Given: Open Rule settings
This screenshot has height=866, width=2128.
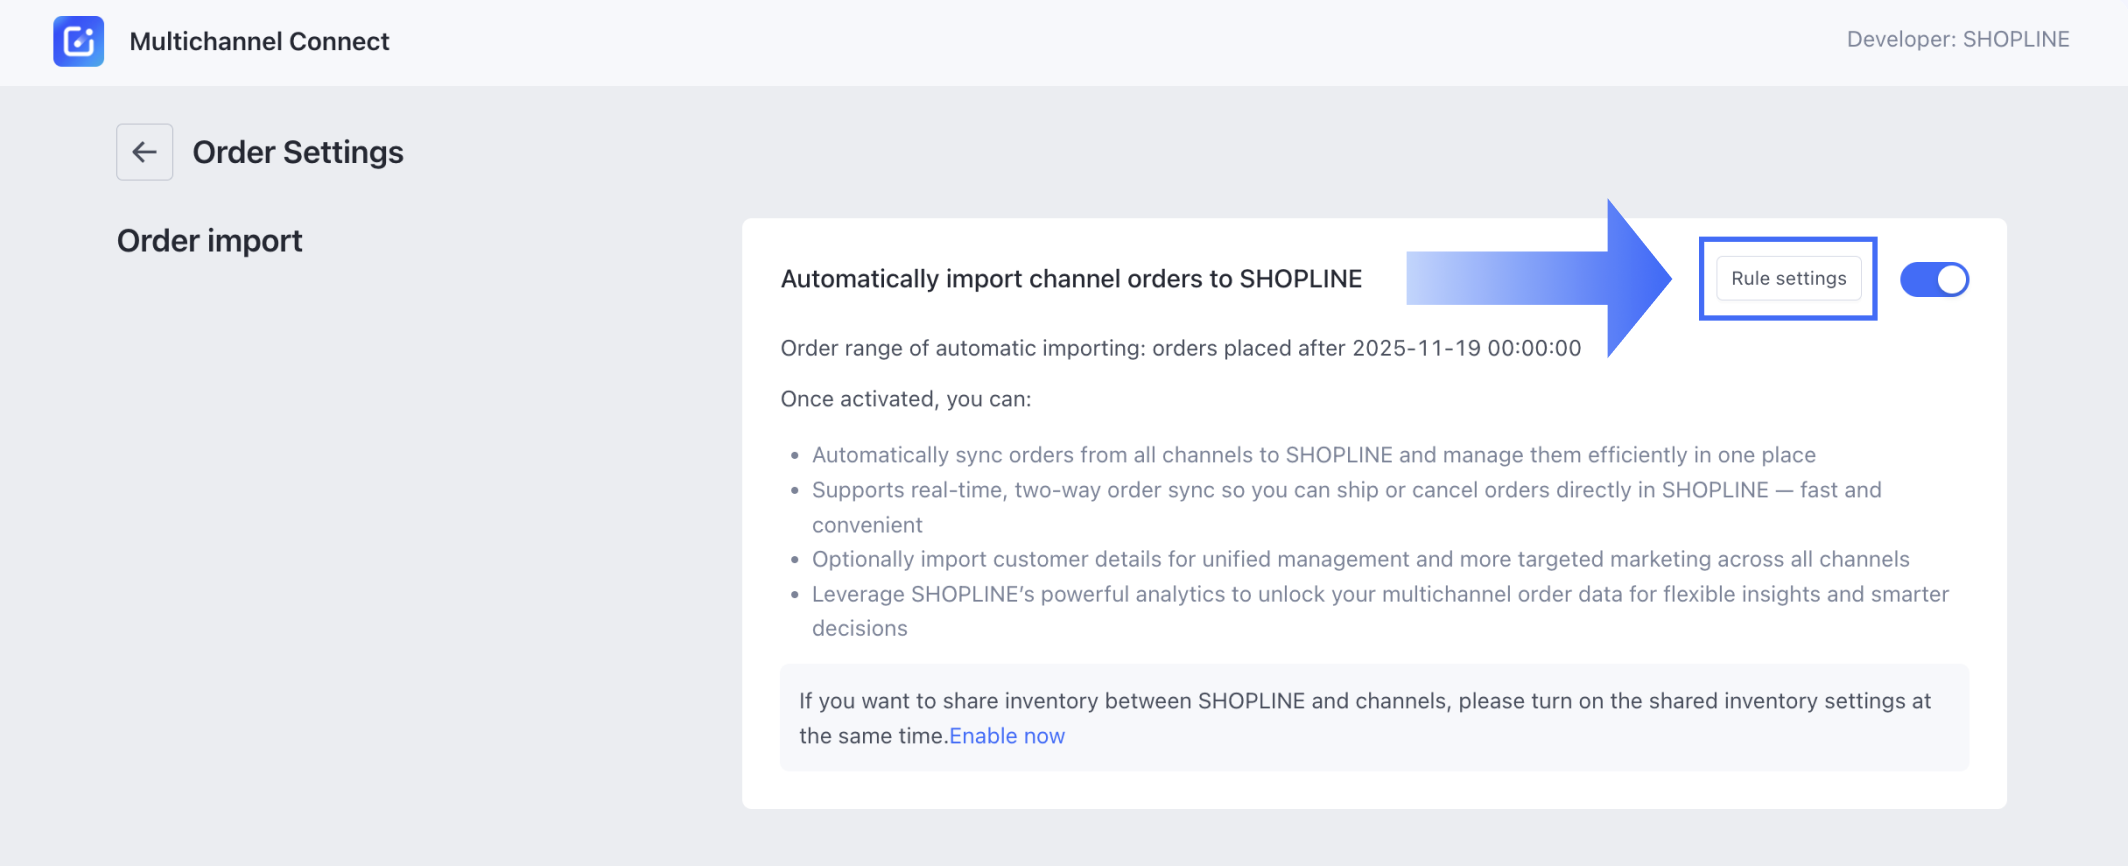Looking at the screenshot, I should point(1788,278).
